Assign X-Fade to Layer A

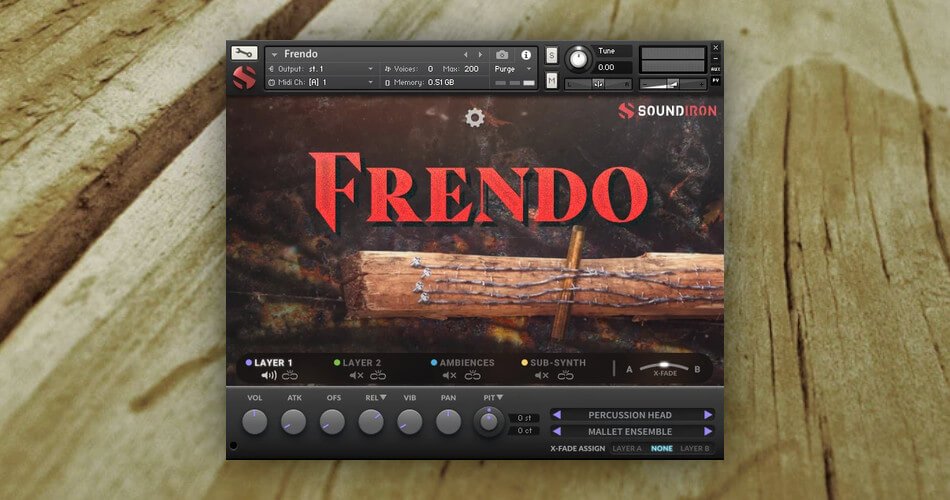point(626,448)
